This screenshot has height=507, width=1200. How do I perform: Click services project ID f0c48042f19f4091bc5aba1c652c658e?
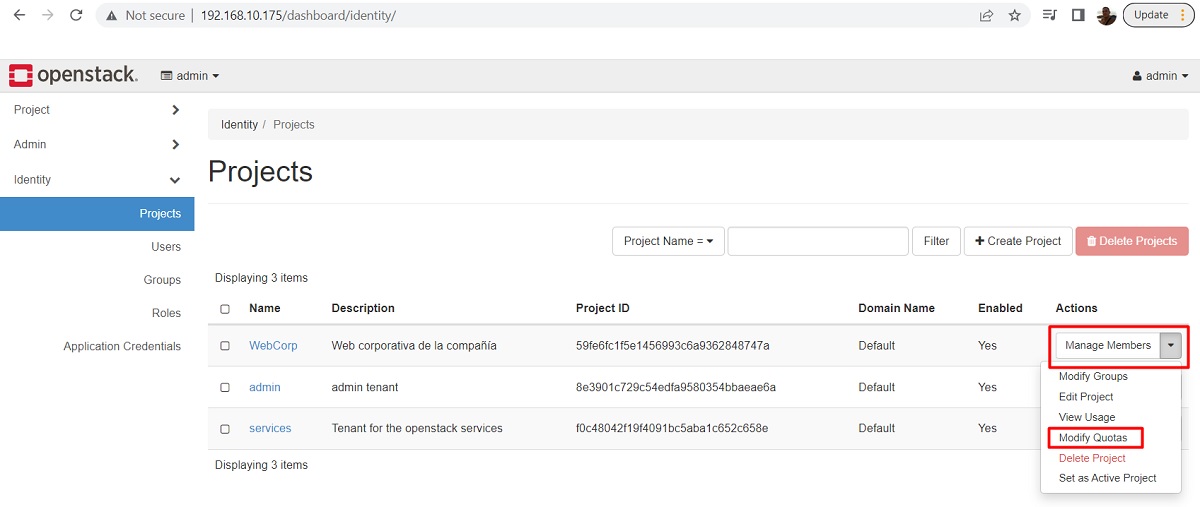pos(672,429)
